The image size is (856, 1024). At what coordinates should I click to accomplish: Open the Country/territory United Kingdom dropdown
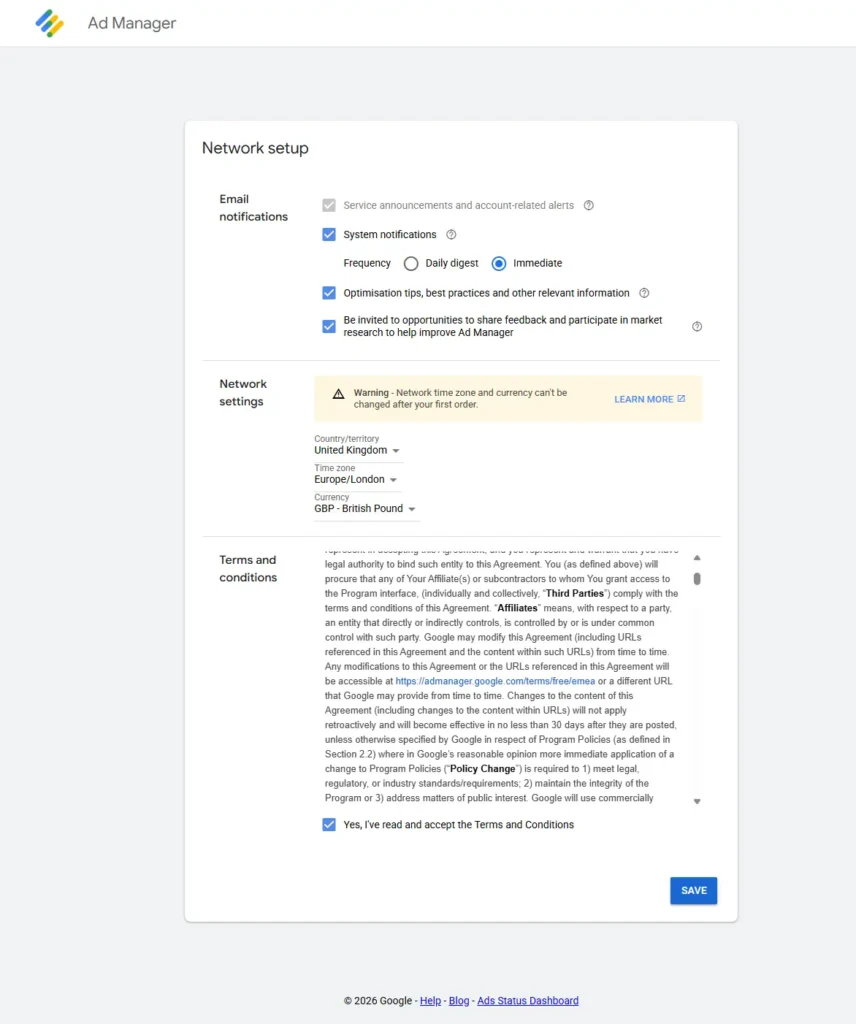357,451
